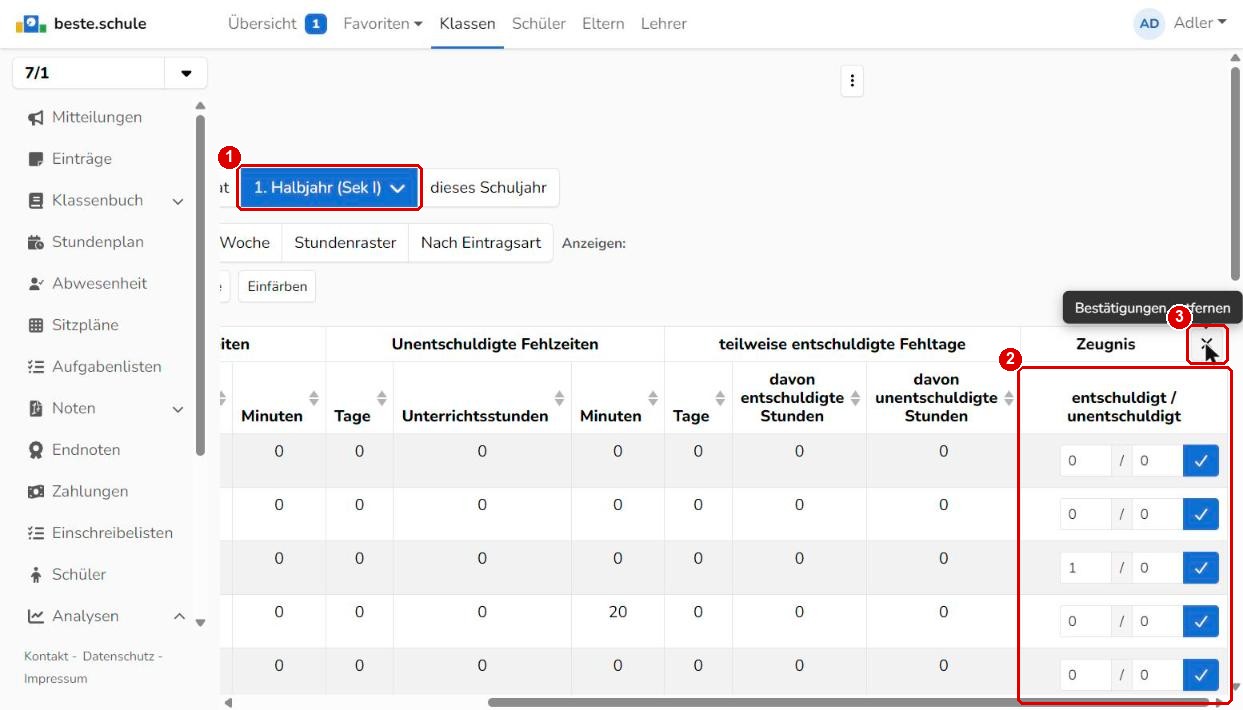
Task: Switch to Schüler tab in top navigation
Action: point(539,23)
